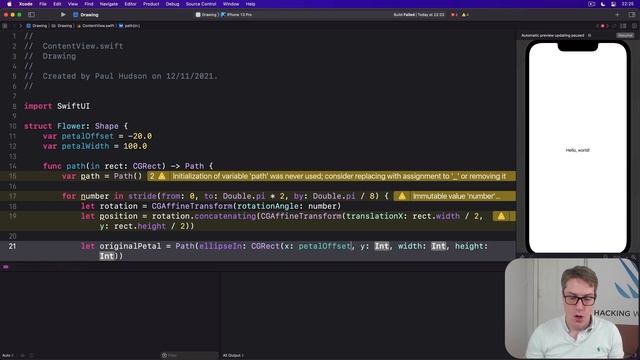The image size is (640, 360).
Task: Click the warning icon on line 19
Action: click(x=501, y=216)
